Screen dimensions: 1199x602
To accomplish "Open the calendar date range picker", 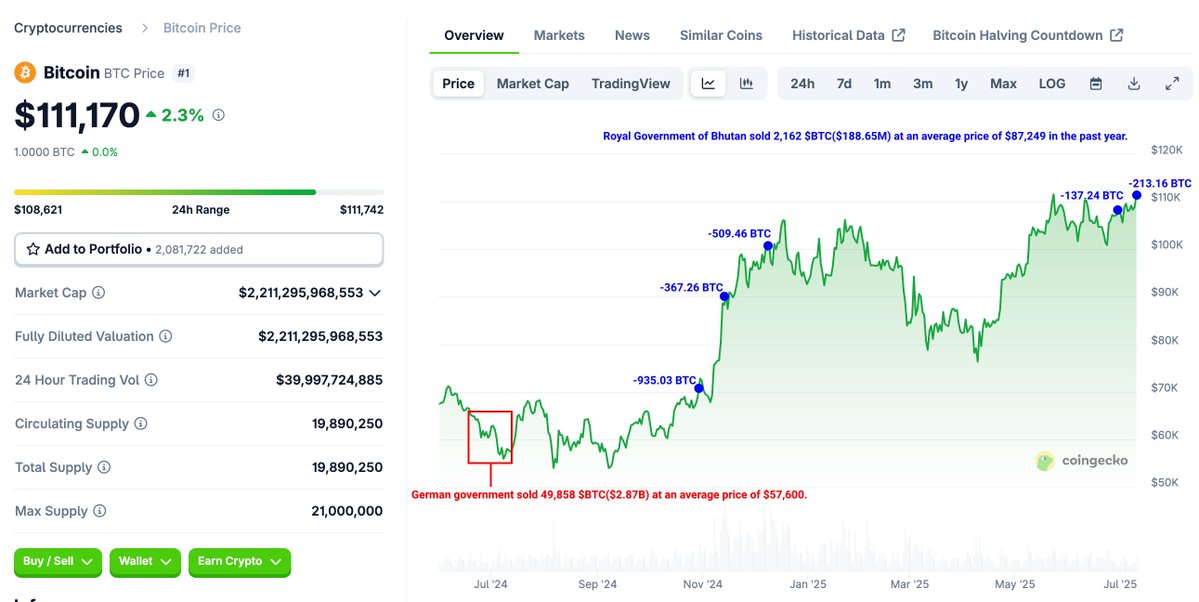I will 1096,83.
